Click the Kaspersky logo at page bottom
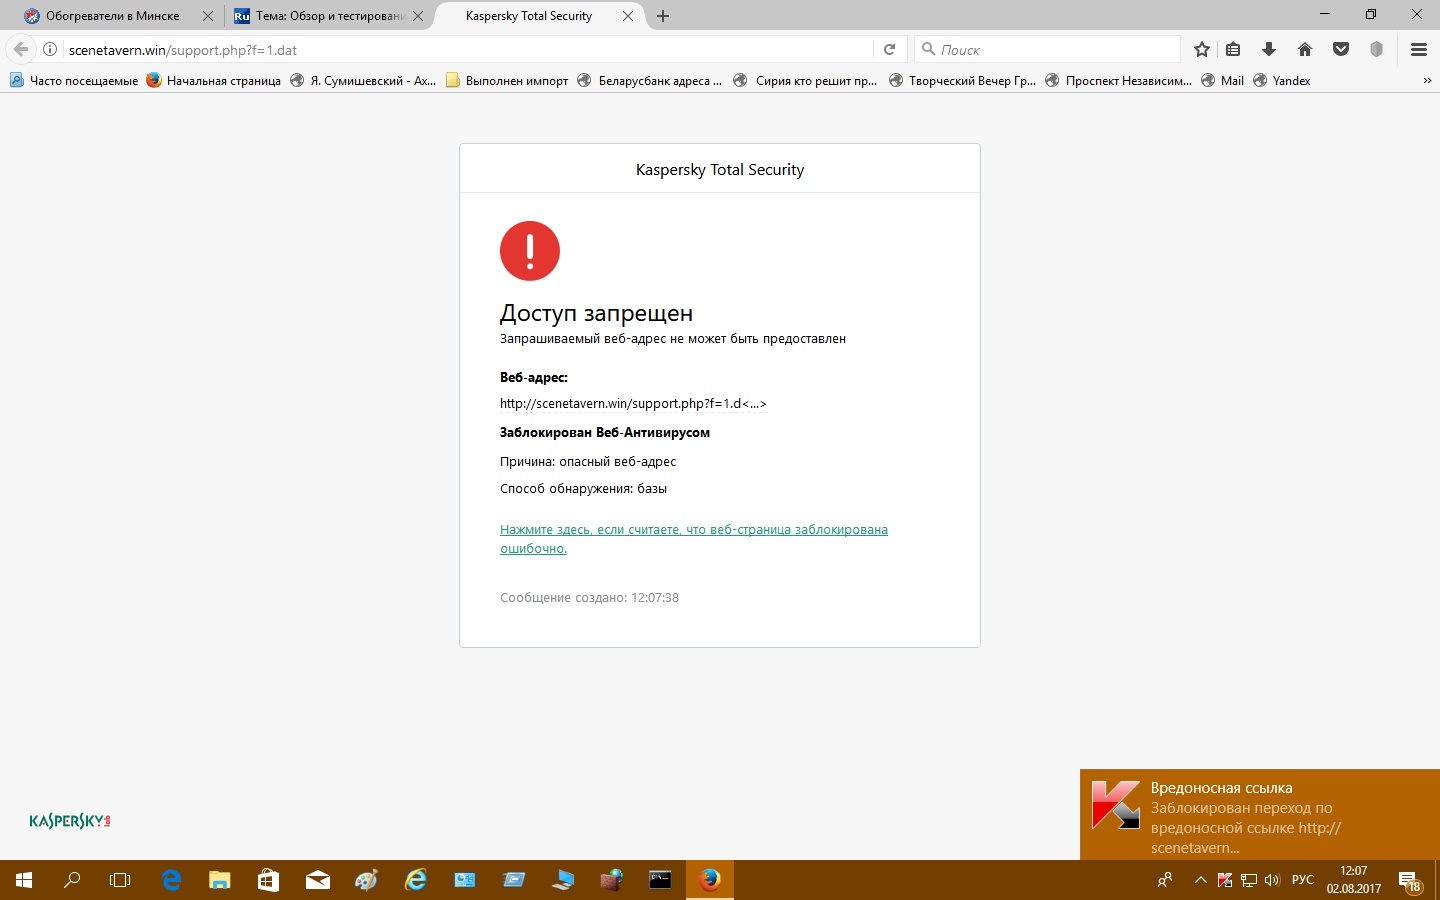 point(70,821)
